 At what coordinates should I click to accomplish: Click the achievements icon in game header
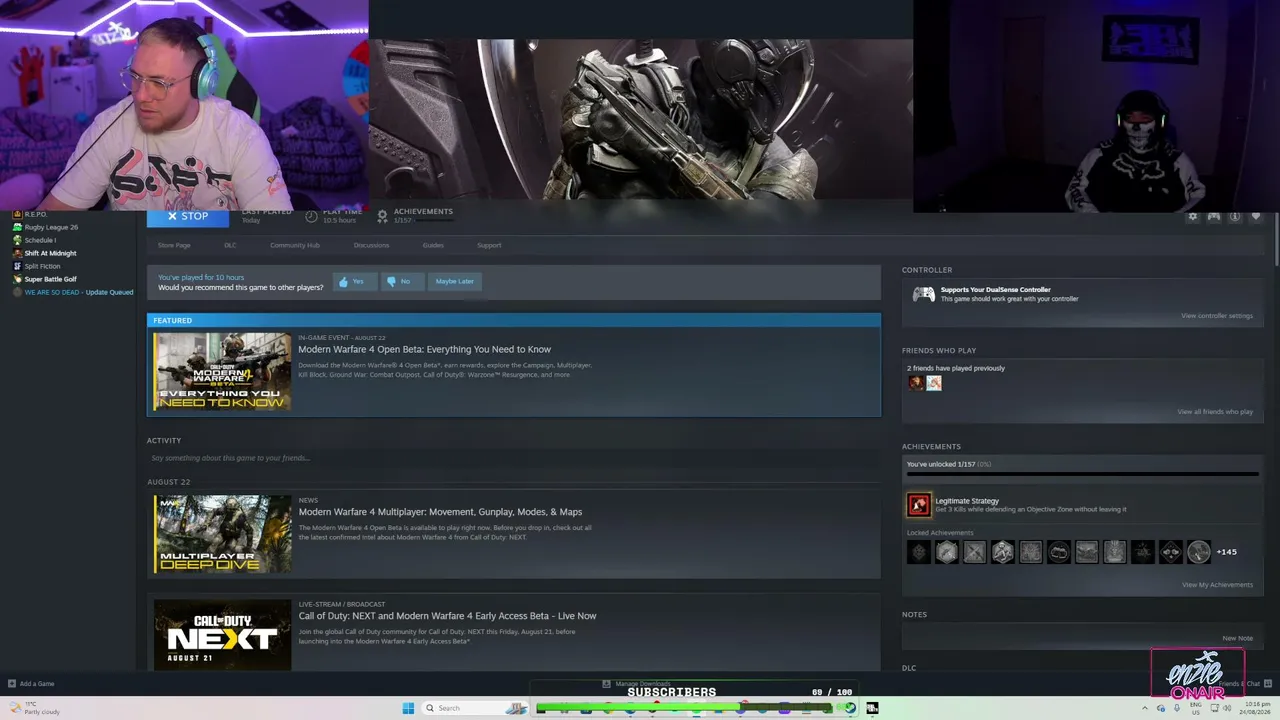tap(382, 216)
